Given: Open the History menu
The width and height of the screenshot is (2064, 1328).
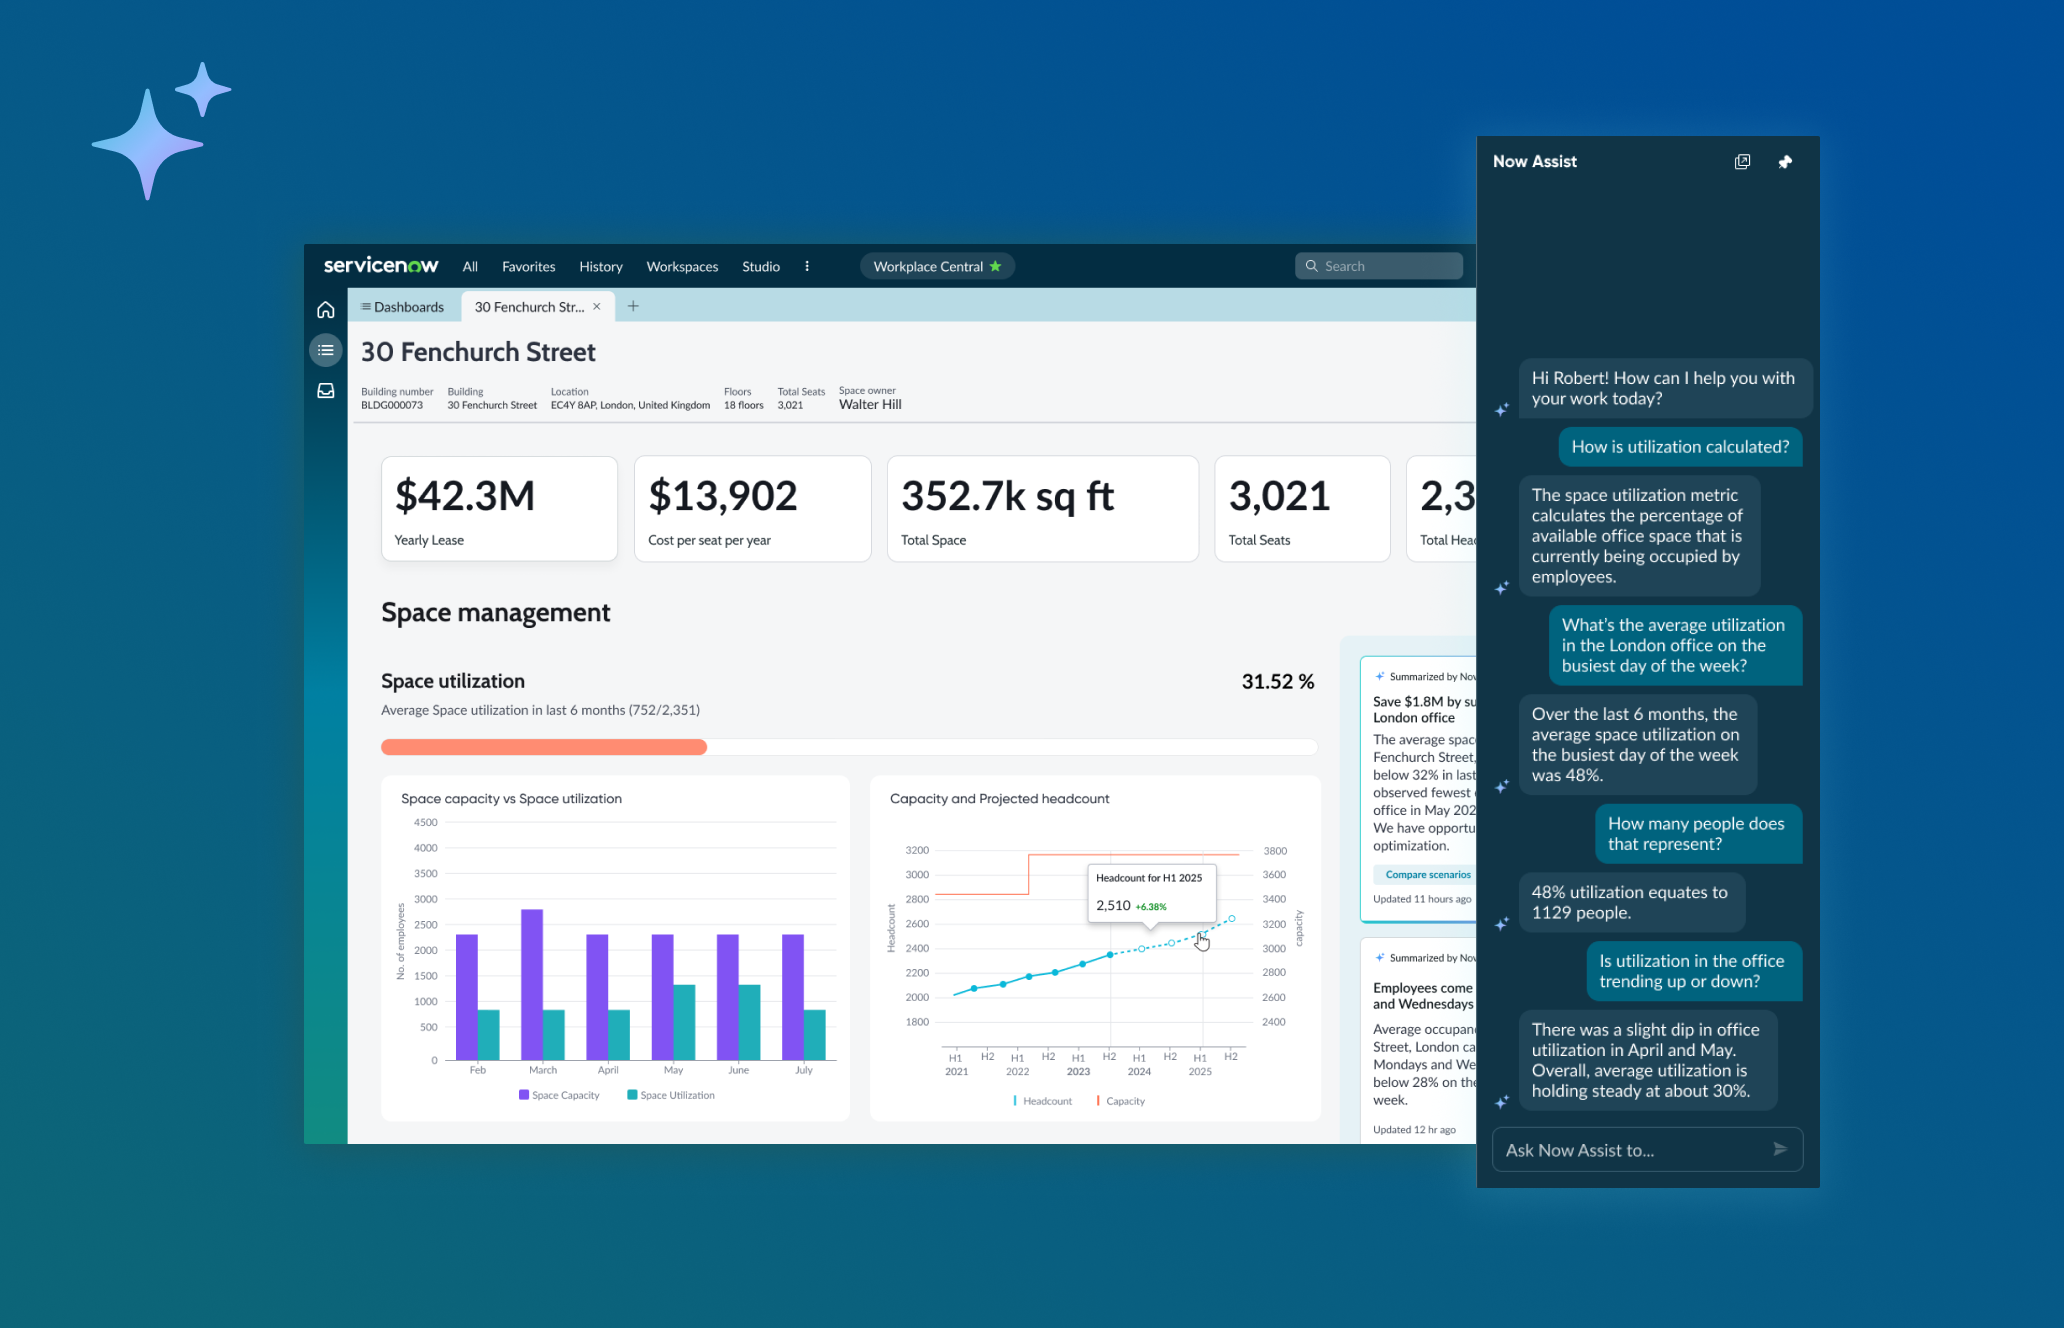Looking at the screenshot, I should click(x=600, y=266).
